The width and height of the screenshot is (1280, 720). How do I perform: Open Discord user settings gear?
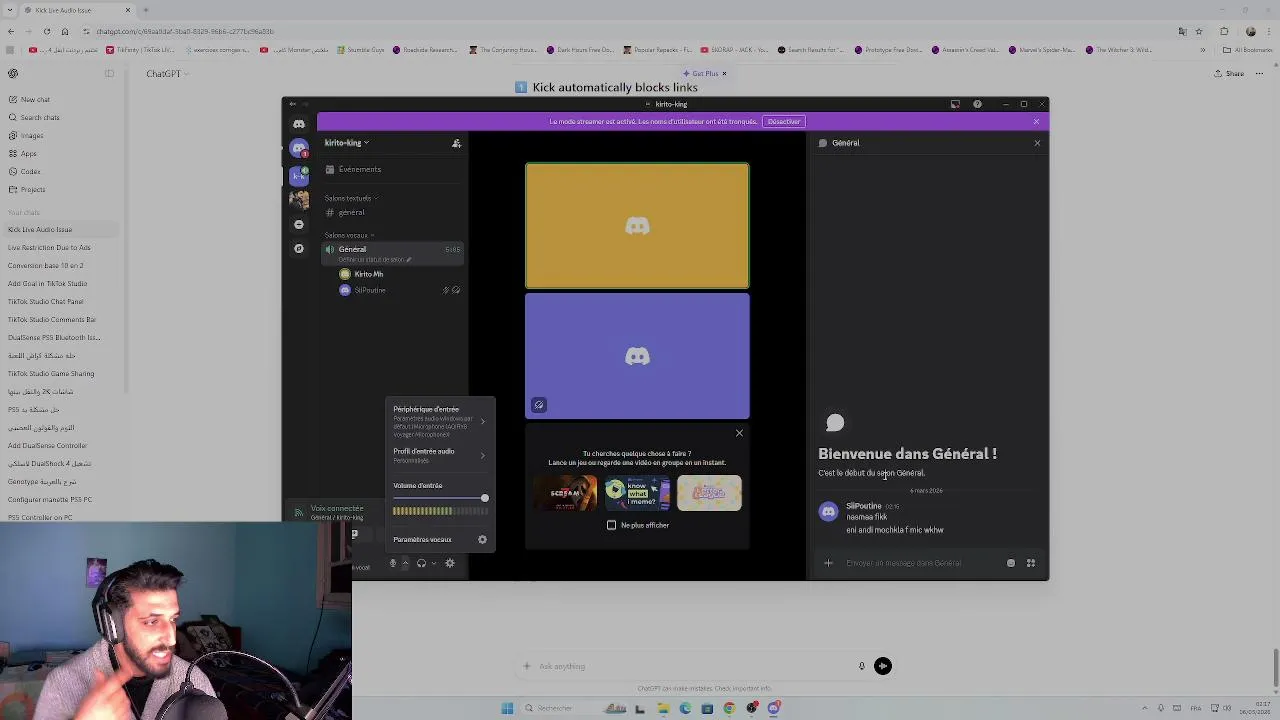click(450, 564)
